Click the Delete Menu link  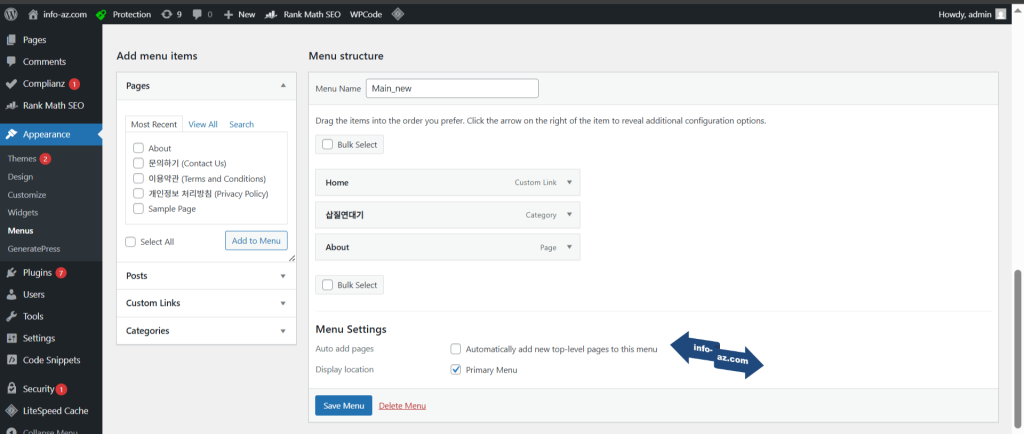click(402, 405)
